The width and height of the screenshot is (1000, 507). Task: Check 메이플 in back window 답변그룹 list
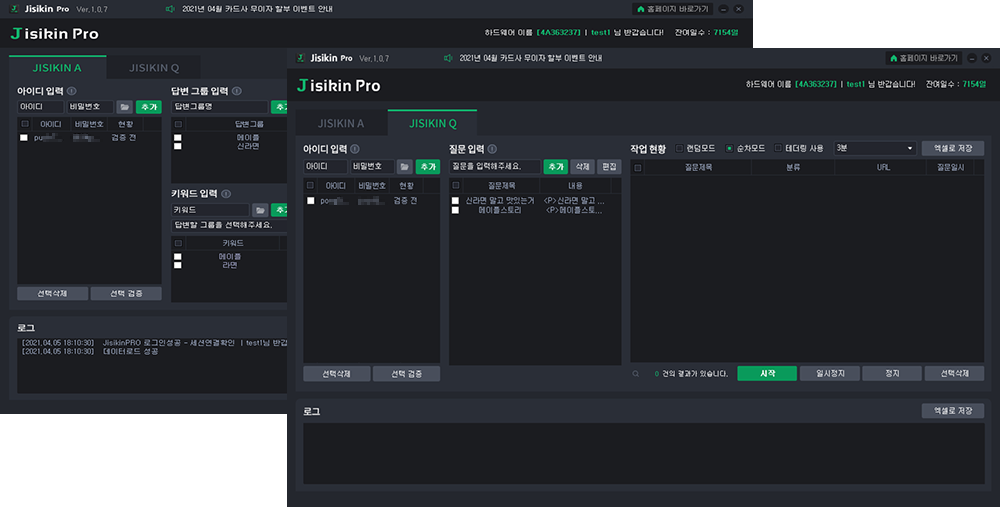coord(177,138)
